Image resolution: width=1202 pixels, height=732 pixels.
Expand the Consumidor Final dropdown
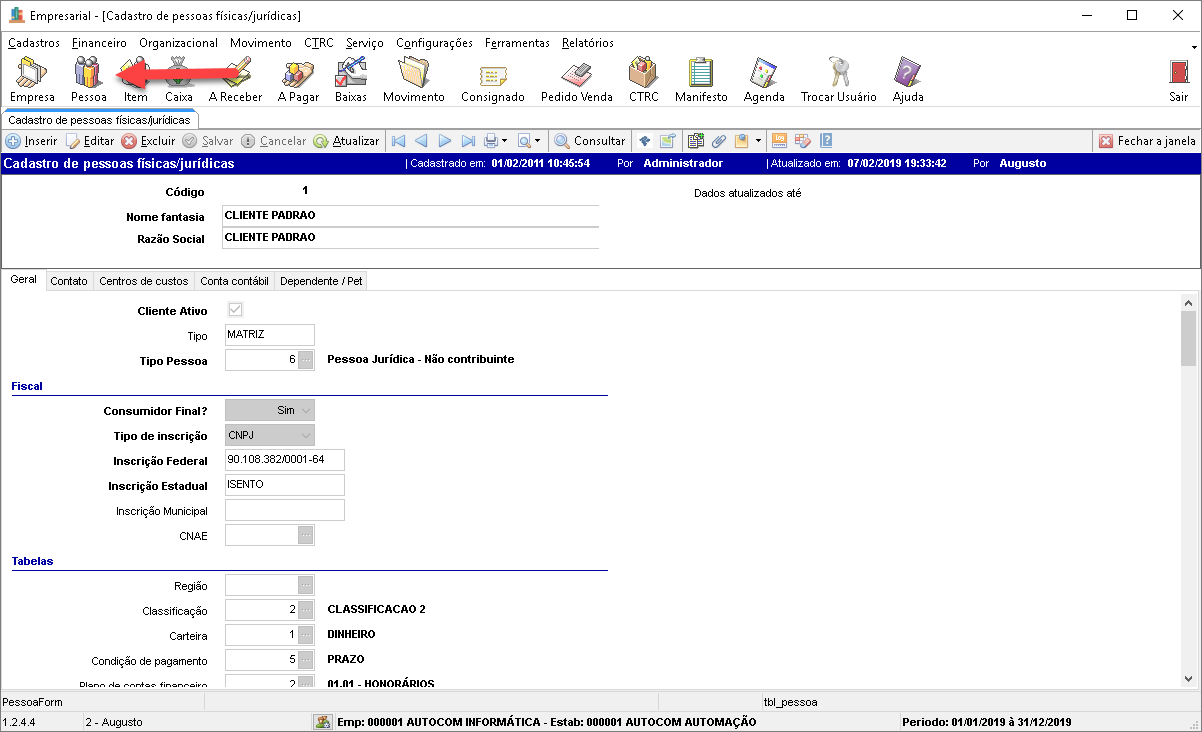[306, 410]
